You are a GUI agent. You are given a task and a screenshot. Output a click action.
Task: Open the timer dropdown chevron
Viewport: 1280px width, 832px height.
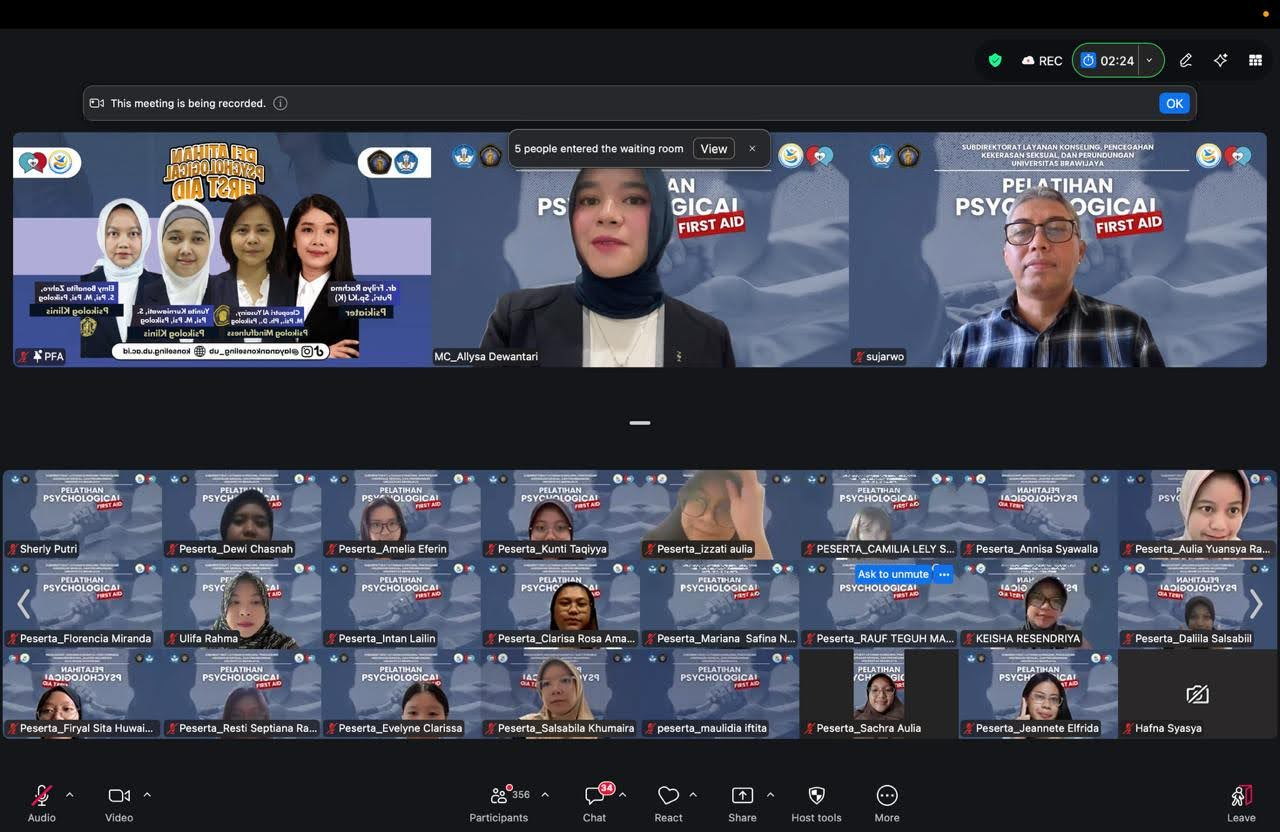tap(1149, 61)
